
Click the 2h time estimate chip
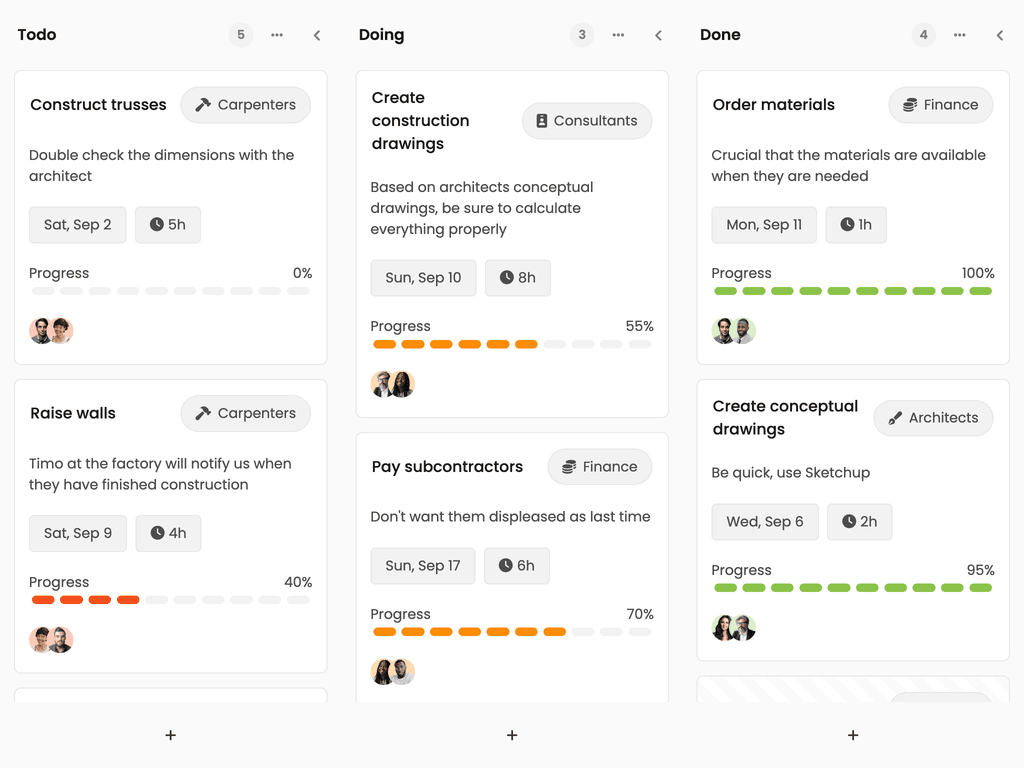(859, 522)
